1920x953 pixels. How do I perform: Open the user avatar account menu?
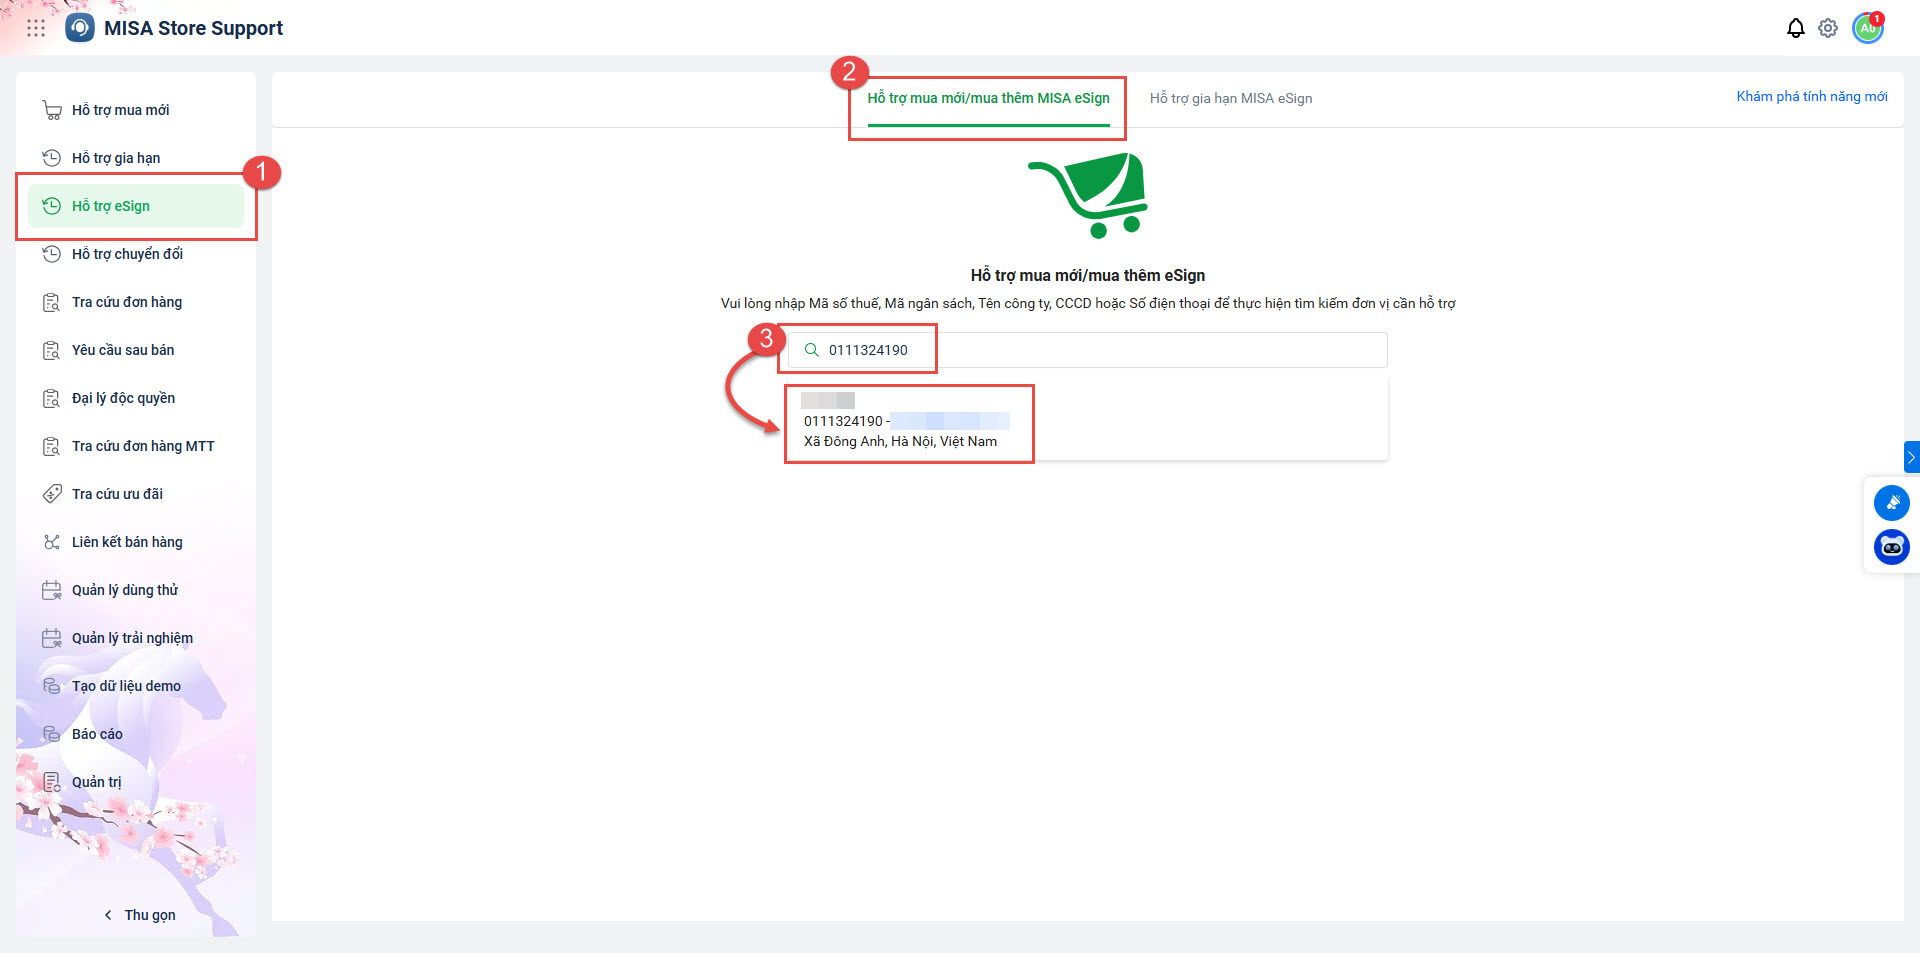tap(1868, 28)
